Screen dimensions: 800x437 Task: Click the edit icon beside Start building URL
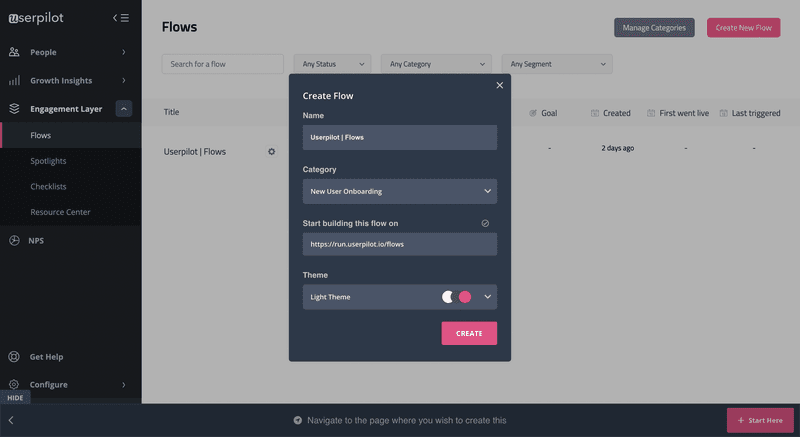(485, 223)
